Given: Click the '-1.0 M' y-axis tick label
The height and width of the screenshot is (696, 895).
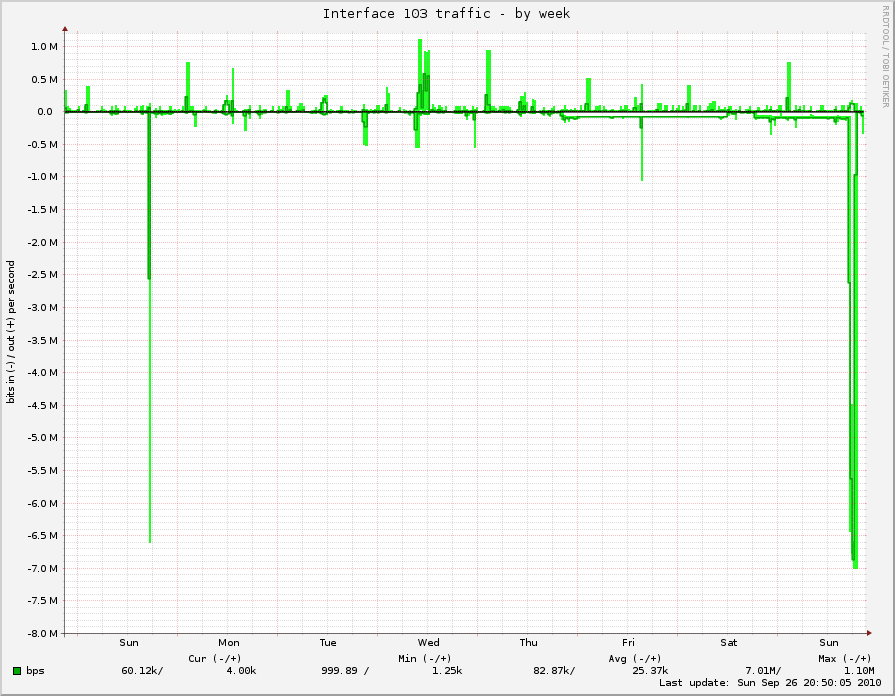Looking at the screenshot, I should tap(43, 177).
